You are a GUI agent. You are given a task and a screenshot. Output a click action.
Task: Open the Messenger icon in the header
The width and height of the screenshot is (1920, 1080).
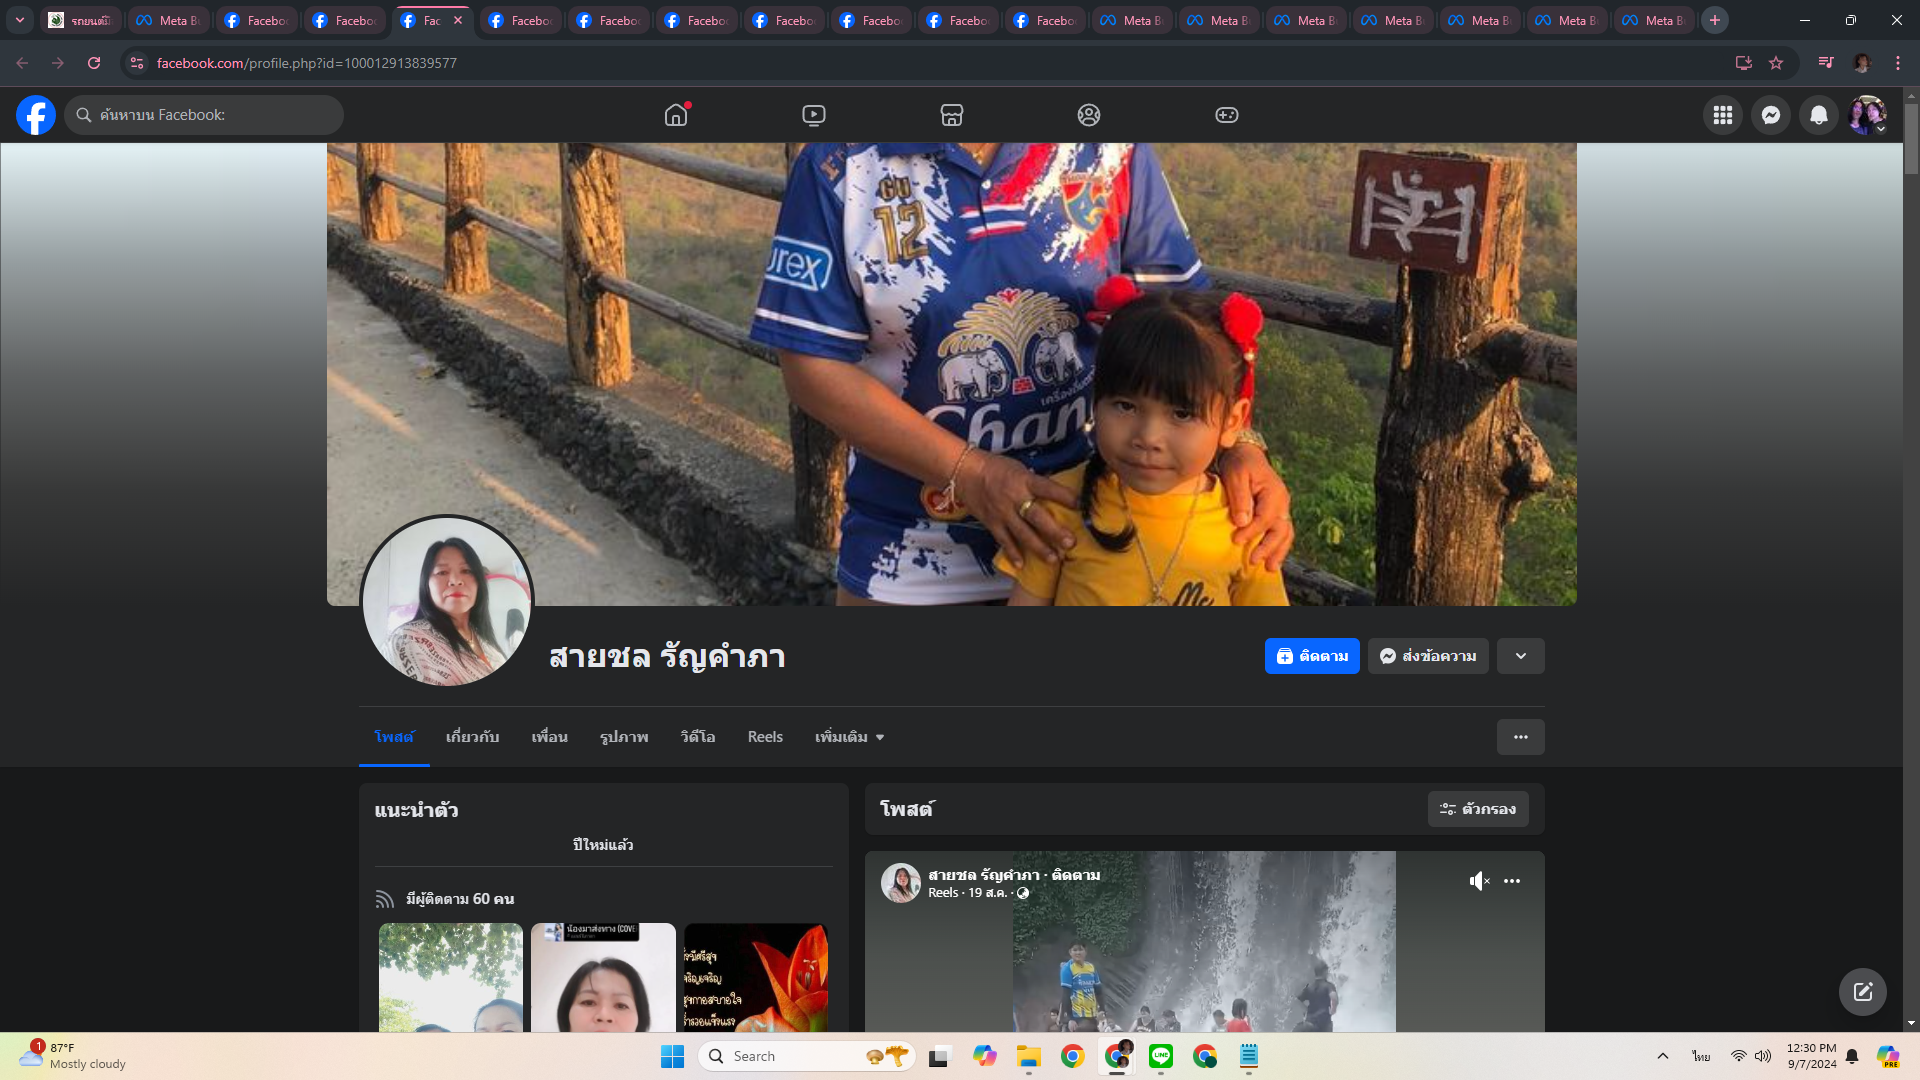point(1771,115)
